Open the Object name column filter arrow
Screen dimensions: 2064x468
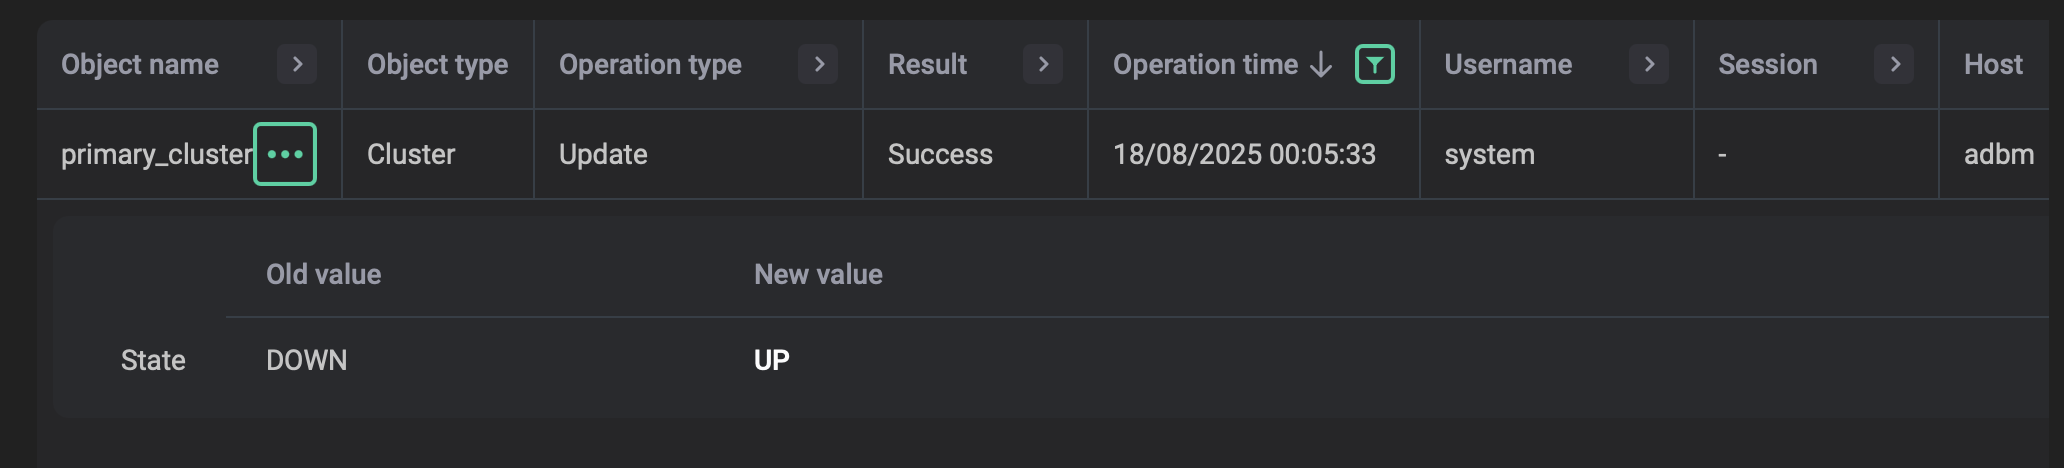[297, 64]
